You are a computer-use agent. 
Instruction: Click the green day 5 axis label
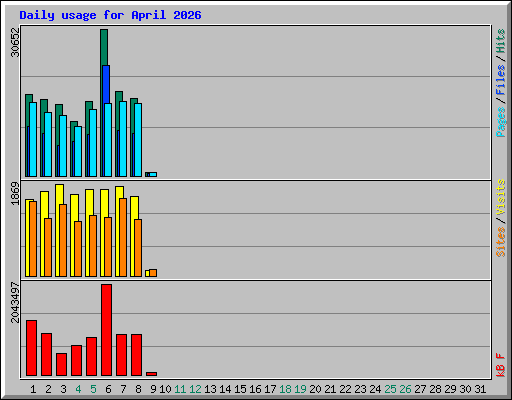[x=93, y=389]
